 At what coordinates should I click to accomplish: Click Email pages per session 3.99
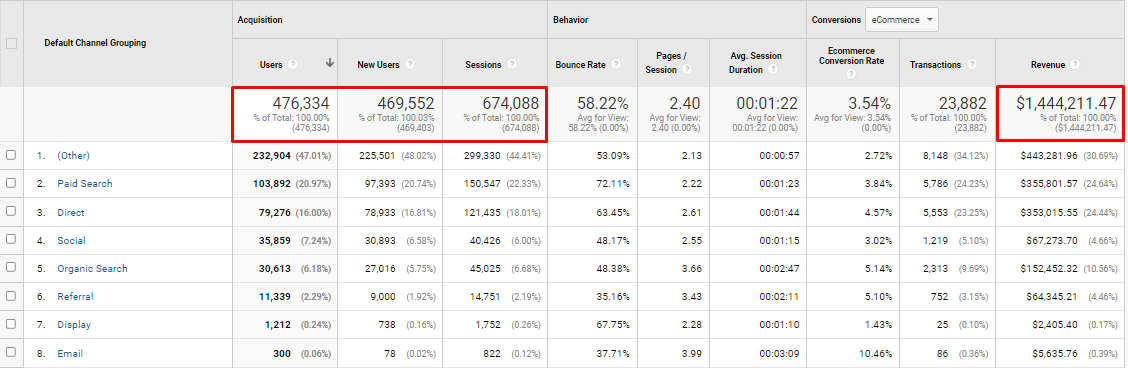point(692,353)
